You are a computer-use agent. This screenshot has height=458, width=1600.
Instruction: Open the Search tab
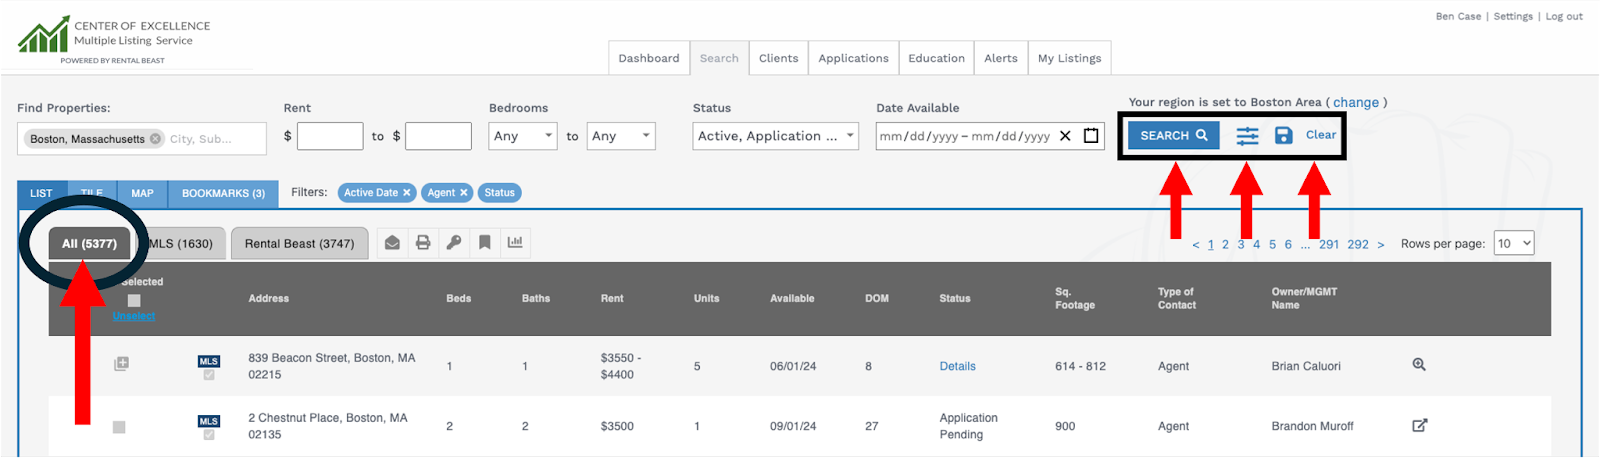click(719, 58)
